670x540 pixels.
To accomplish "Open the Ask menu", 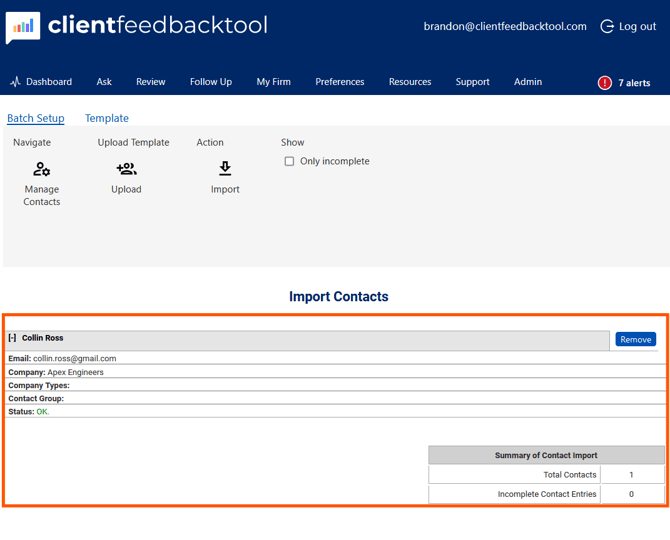I will (104, 82).
